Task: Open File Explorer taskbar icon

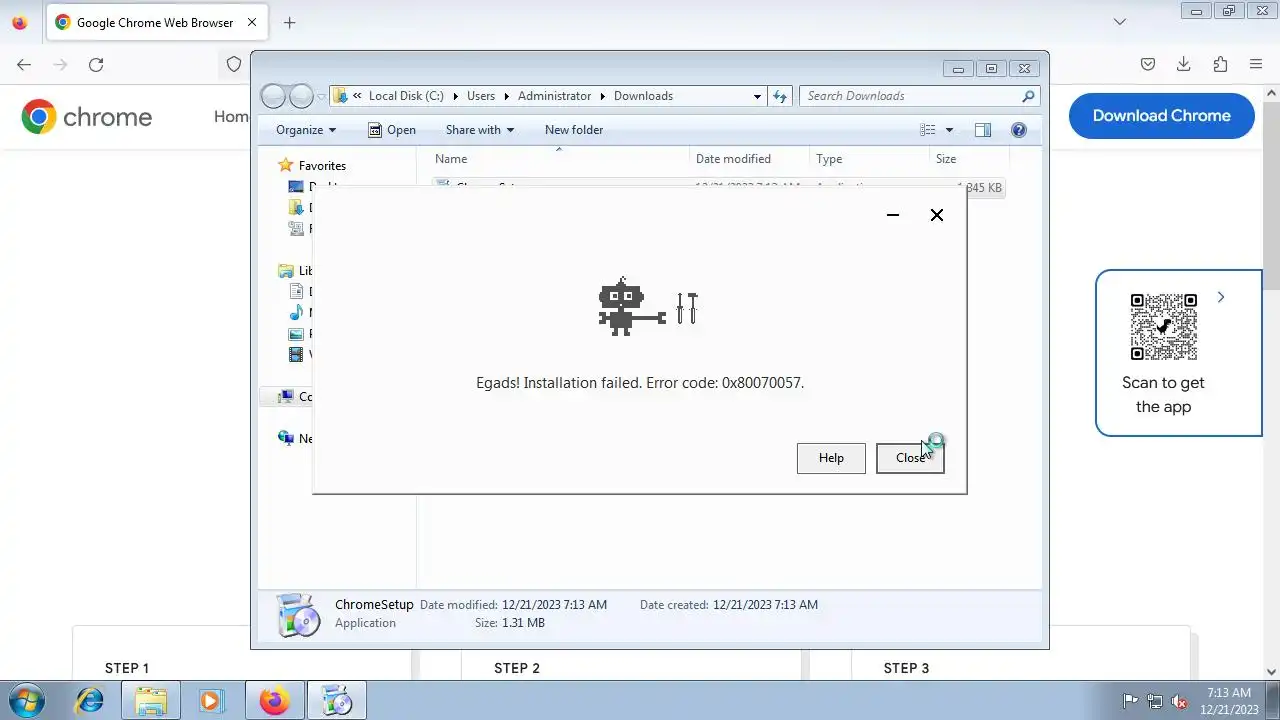Action: [150, 701]
